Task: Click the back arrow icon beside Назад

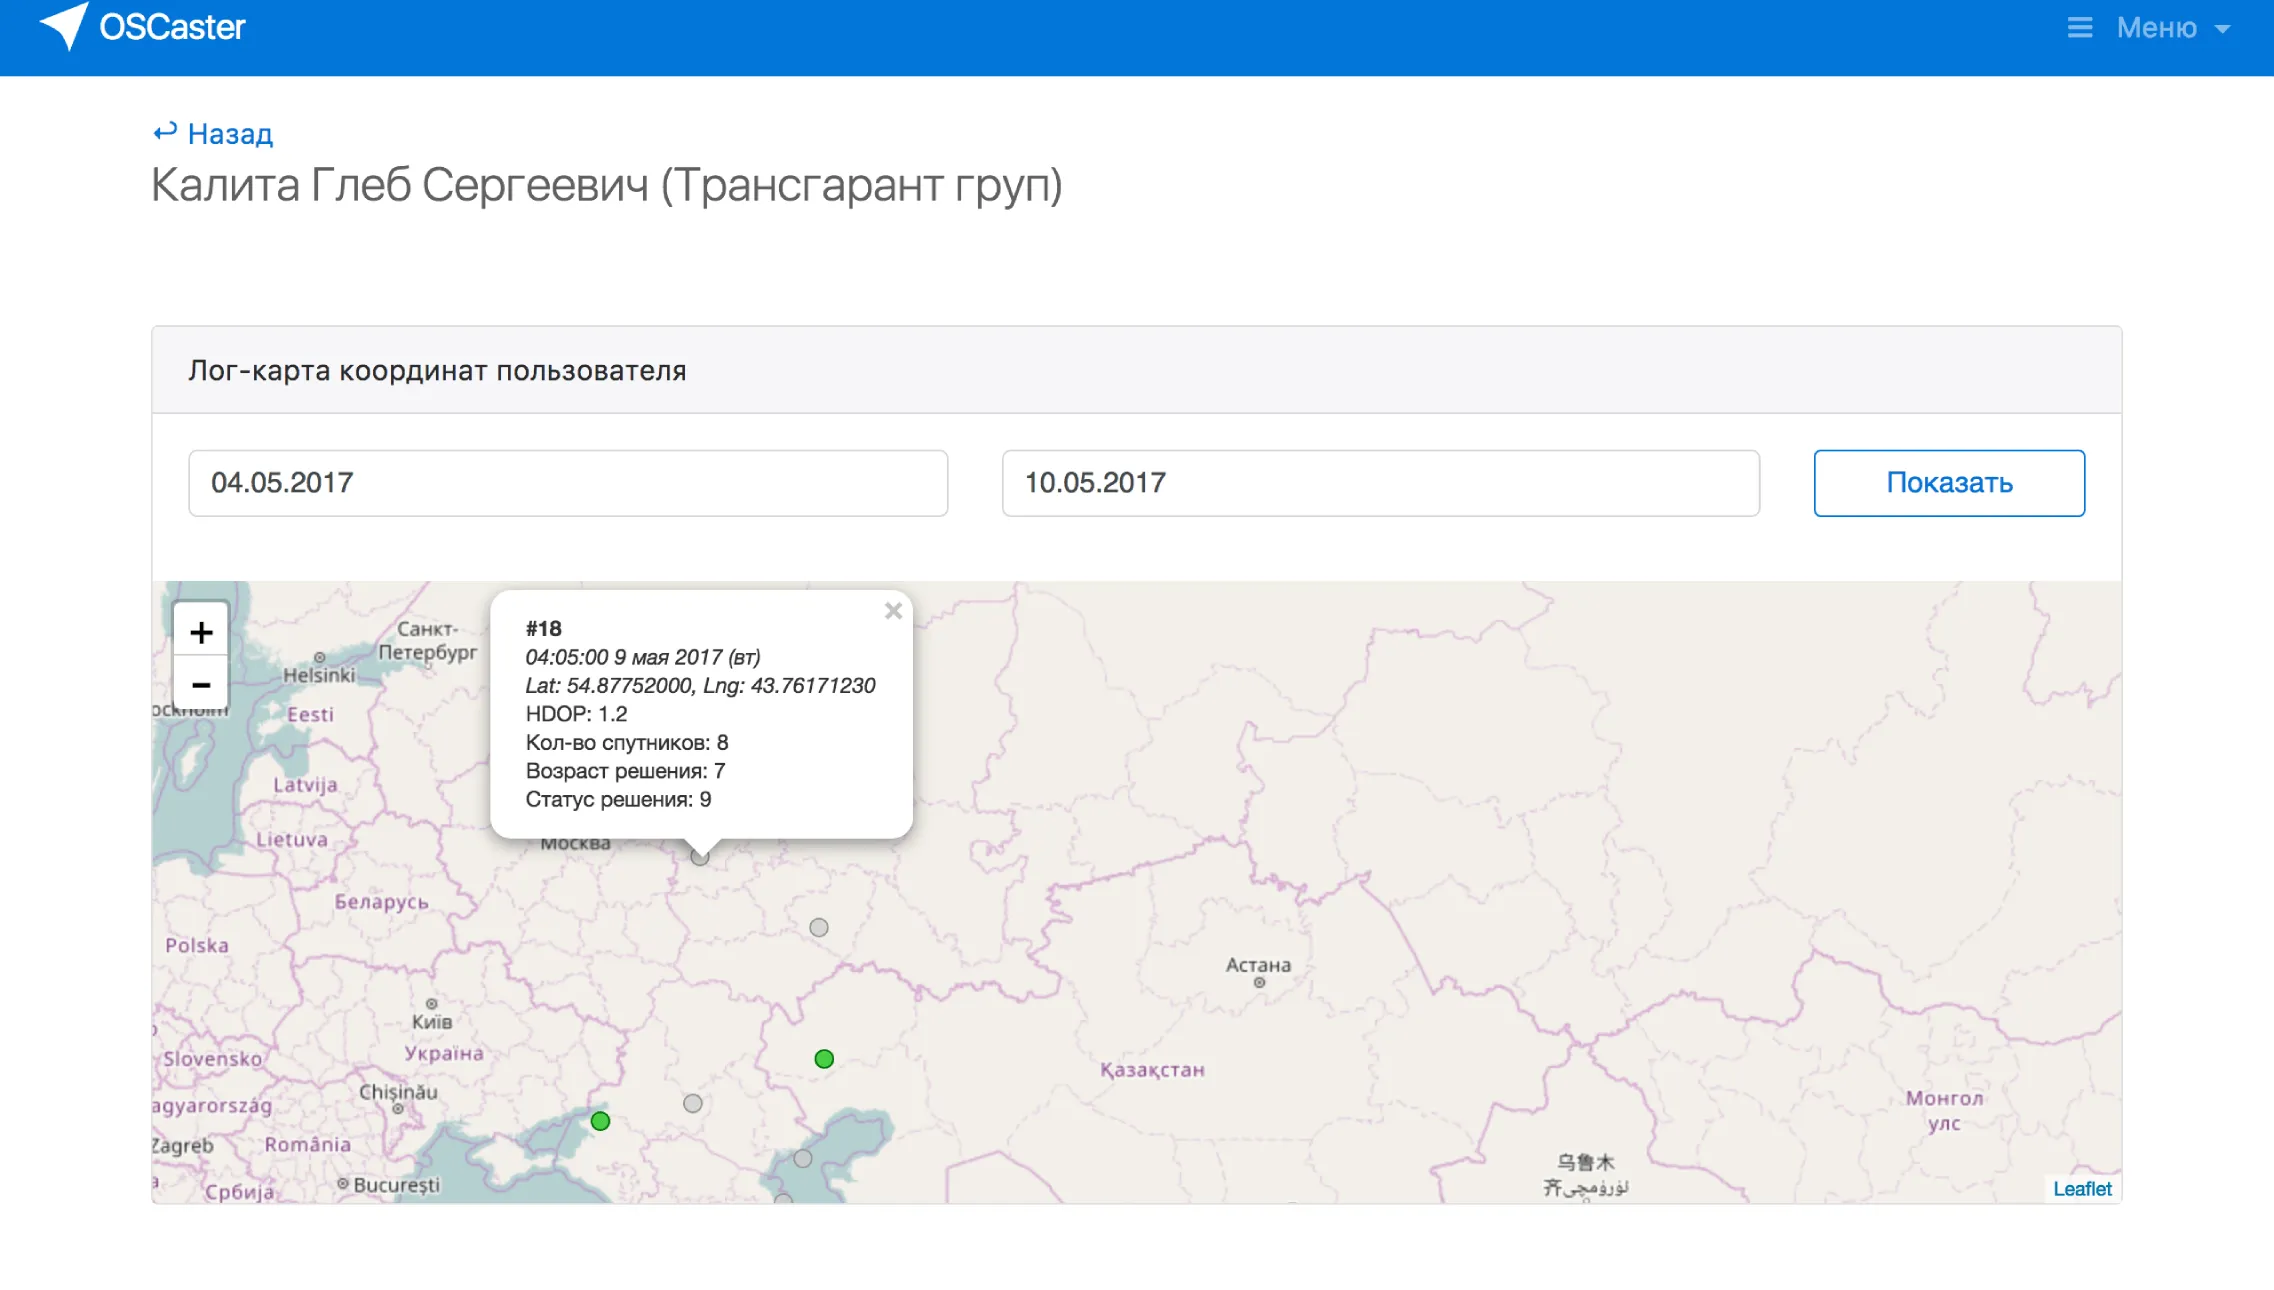Action: pos(165,130)
